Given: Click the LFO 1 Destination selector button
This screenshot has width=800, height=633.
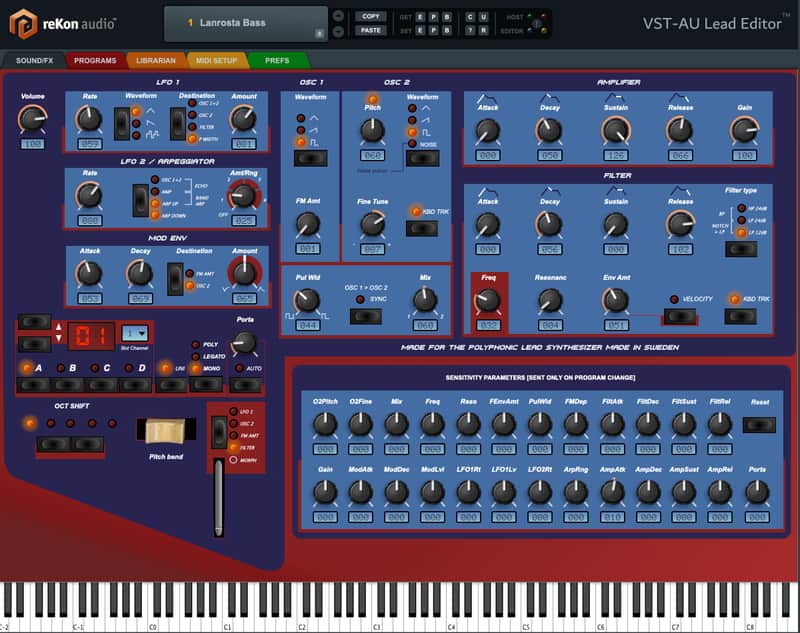Looking at the screenshot, I should [x=178, y=123].
